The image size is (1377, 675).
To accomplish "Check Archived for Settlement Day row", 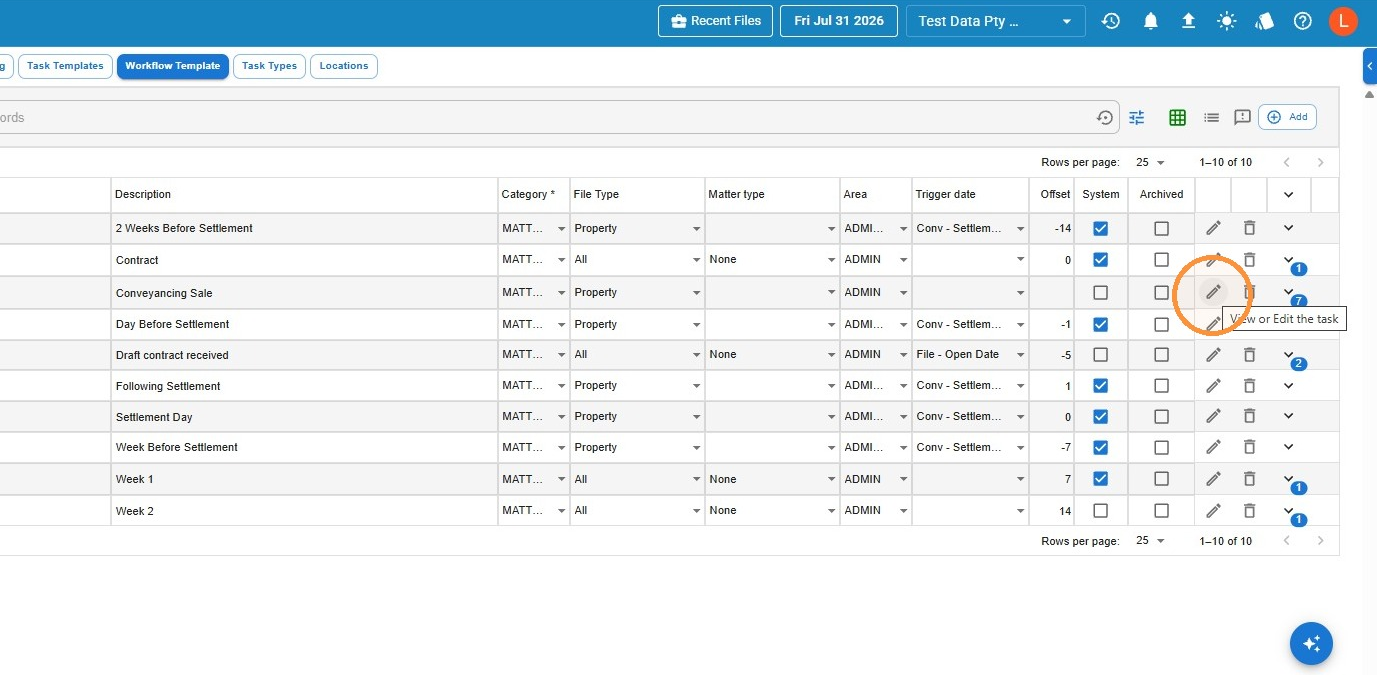I will [1161, 416].
